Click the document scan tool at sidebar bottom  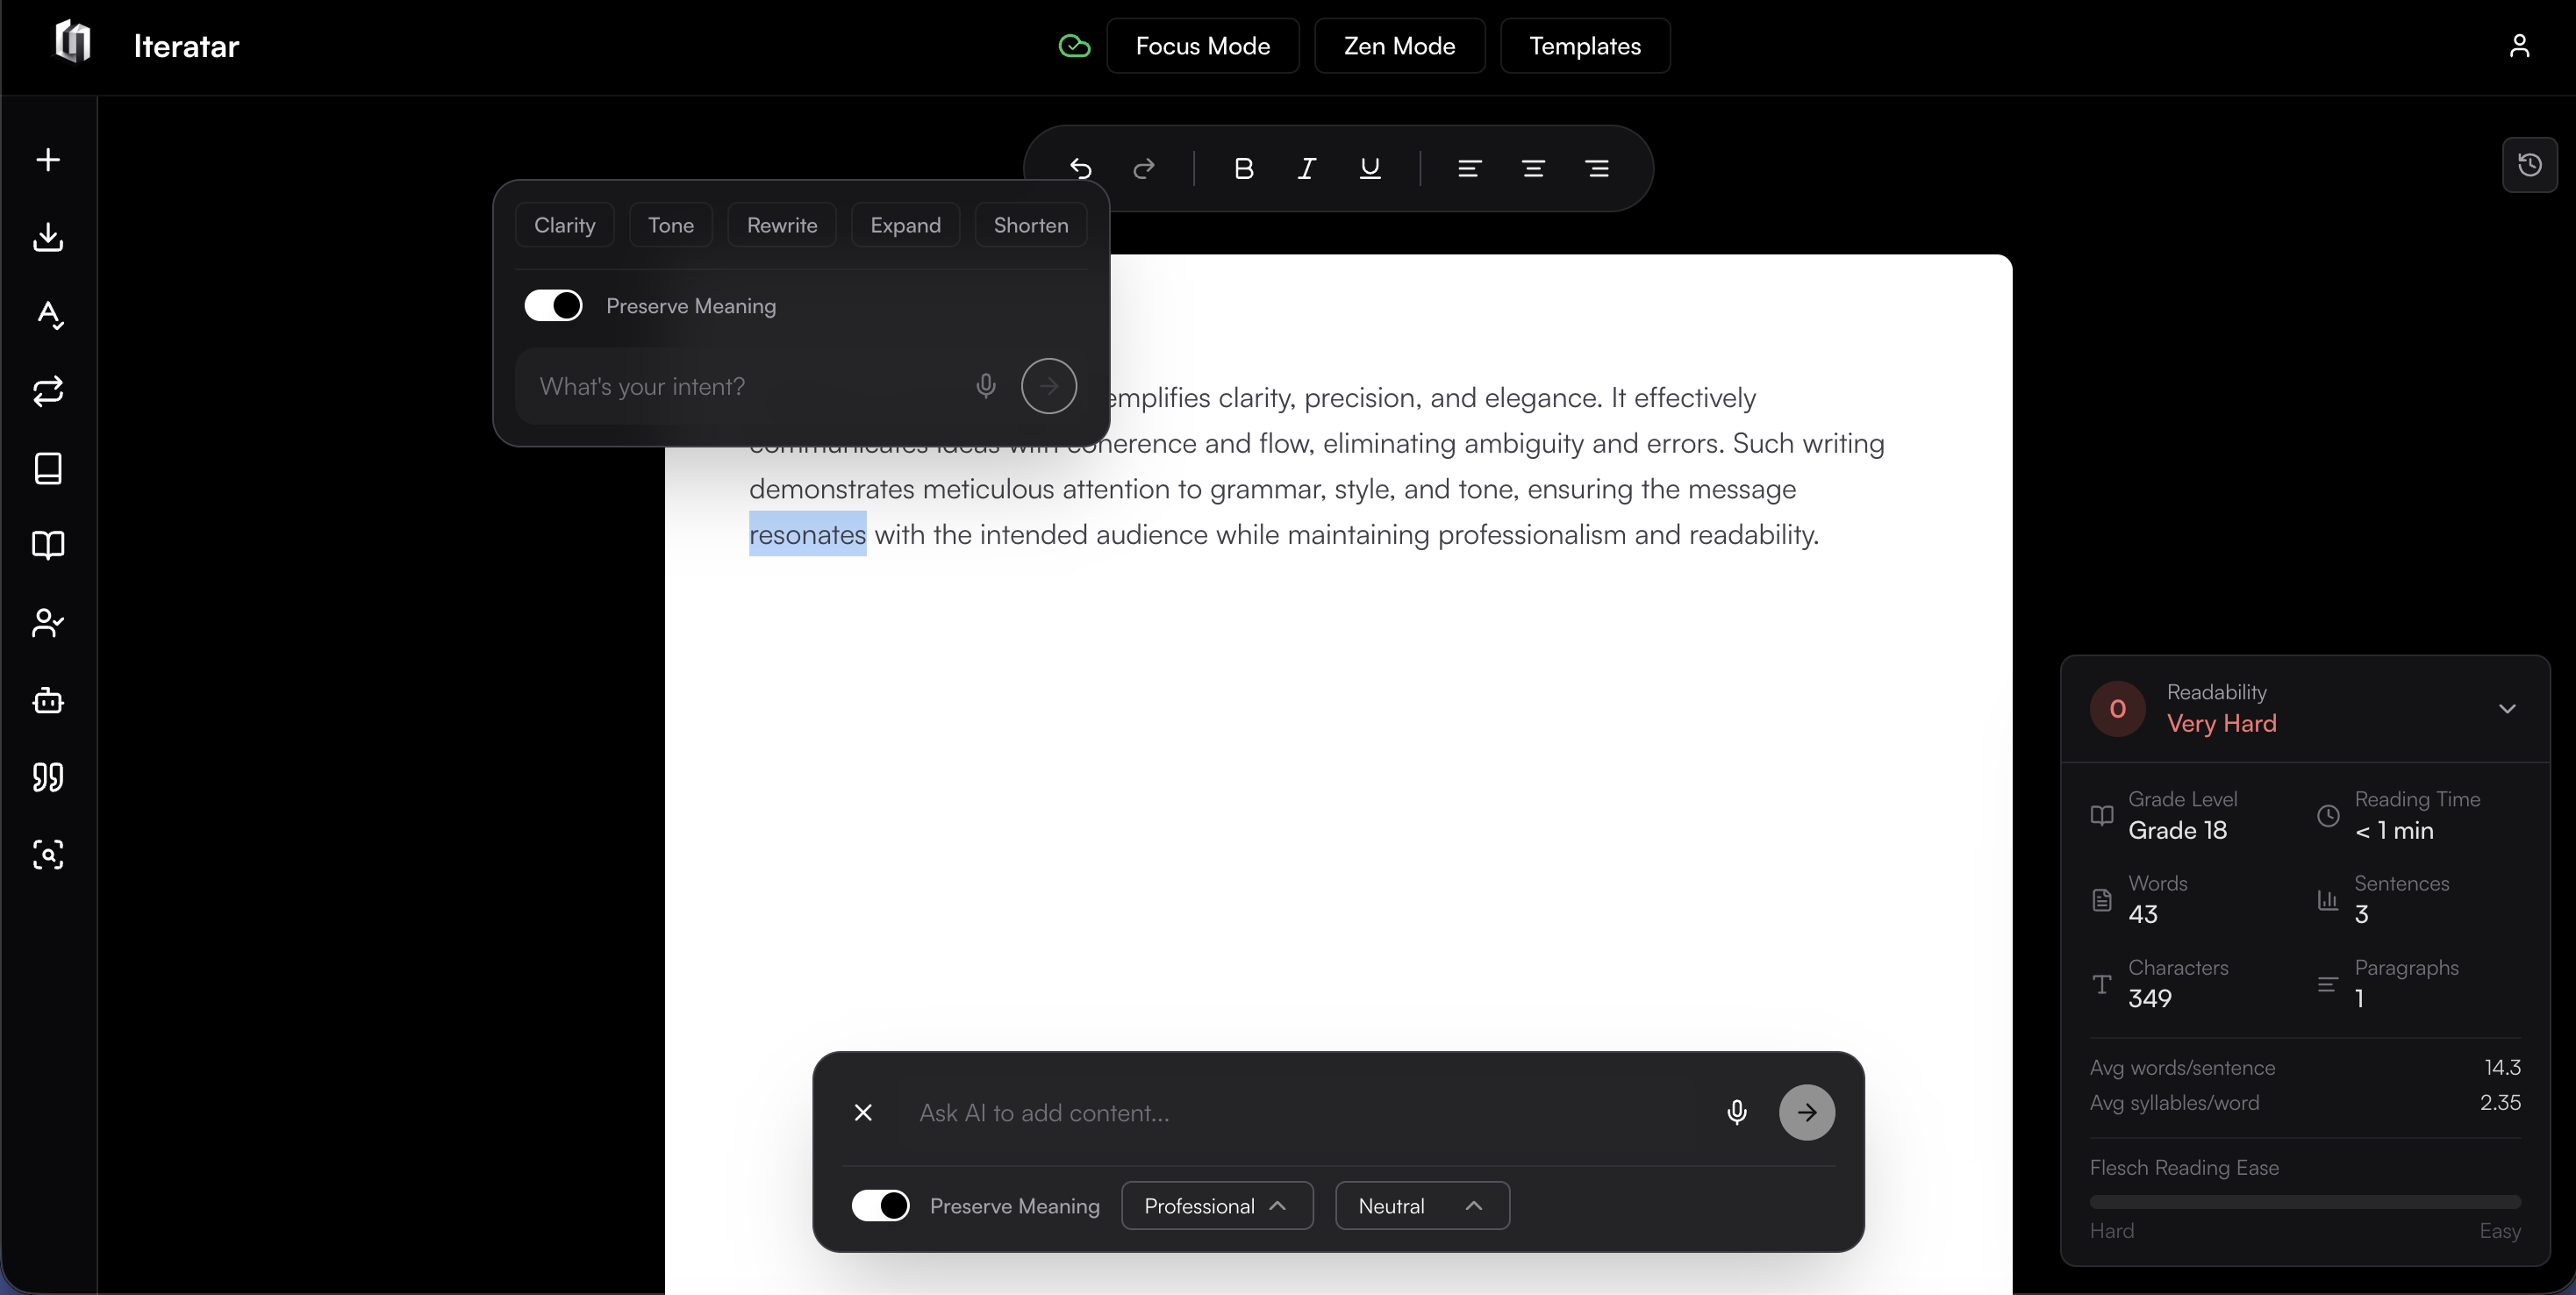point(48,855)
